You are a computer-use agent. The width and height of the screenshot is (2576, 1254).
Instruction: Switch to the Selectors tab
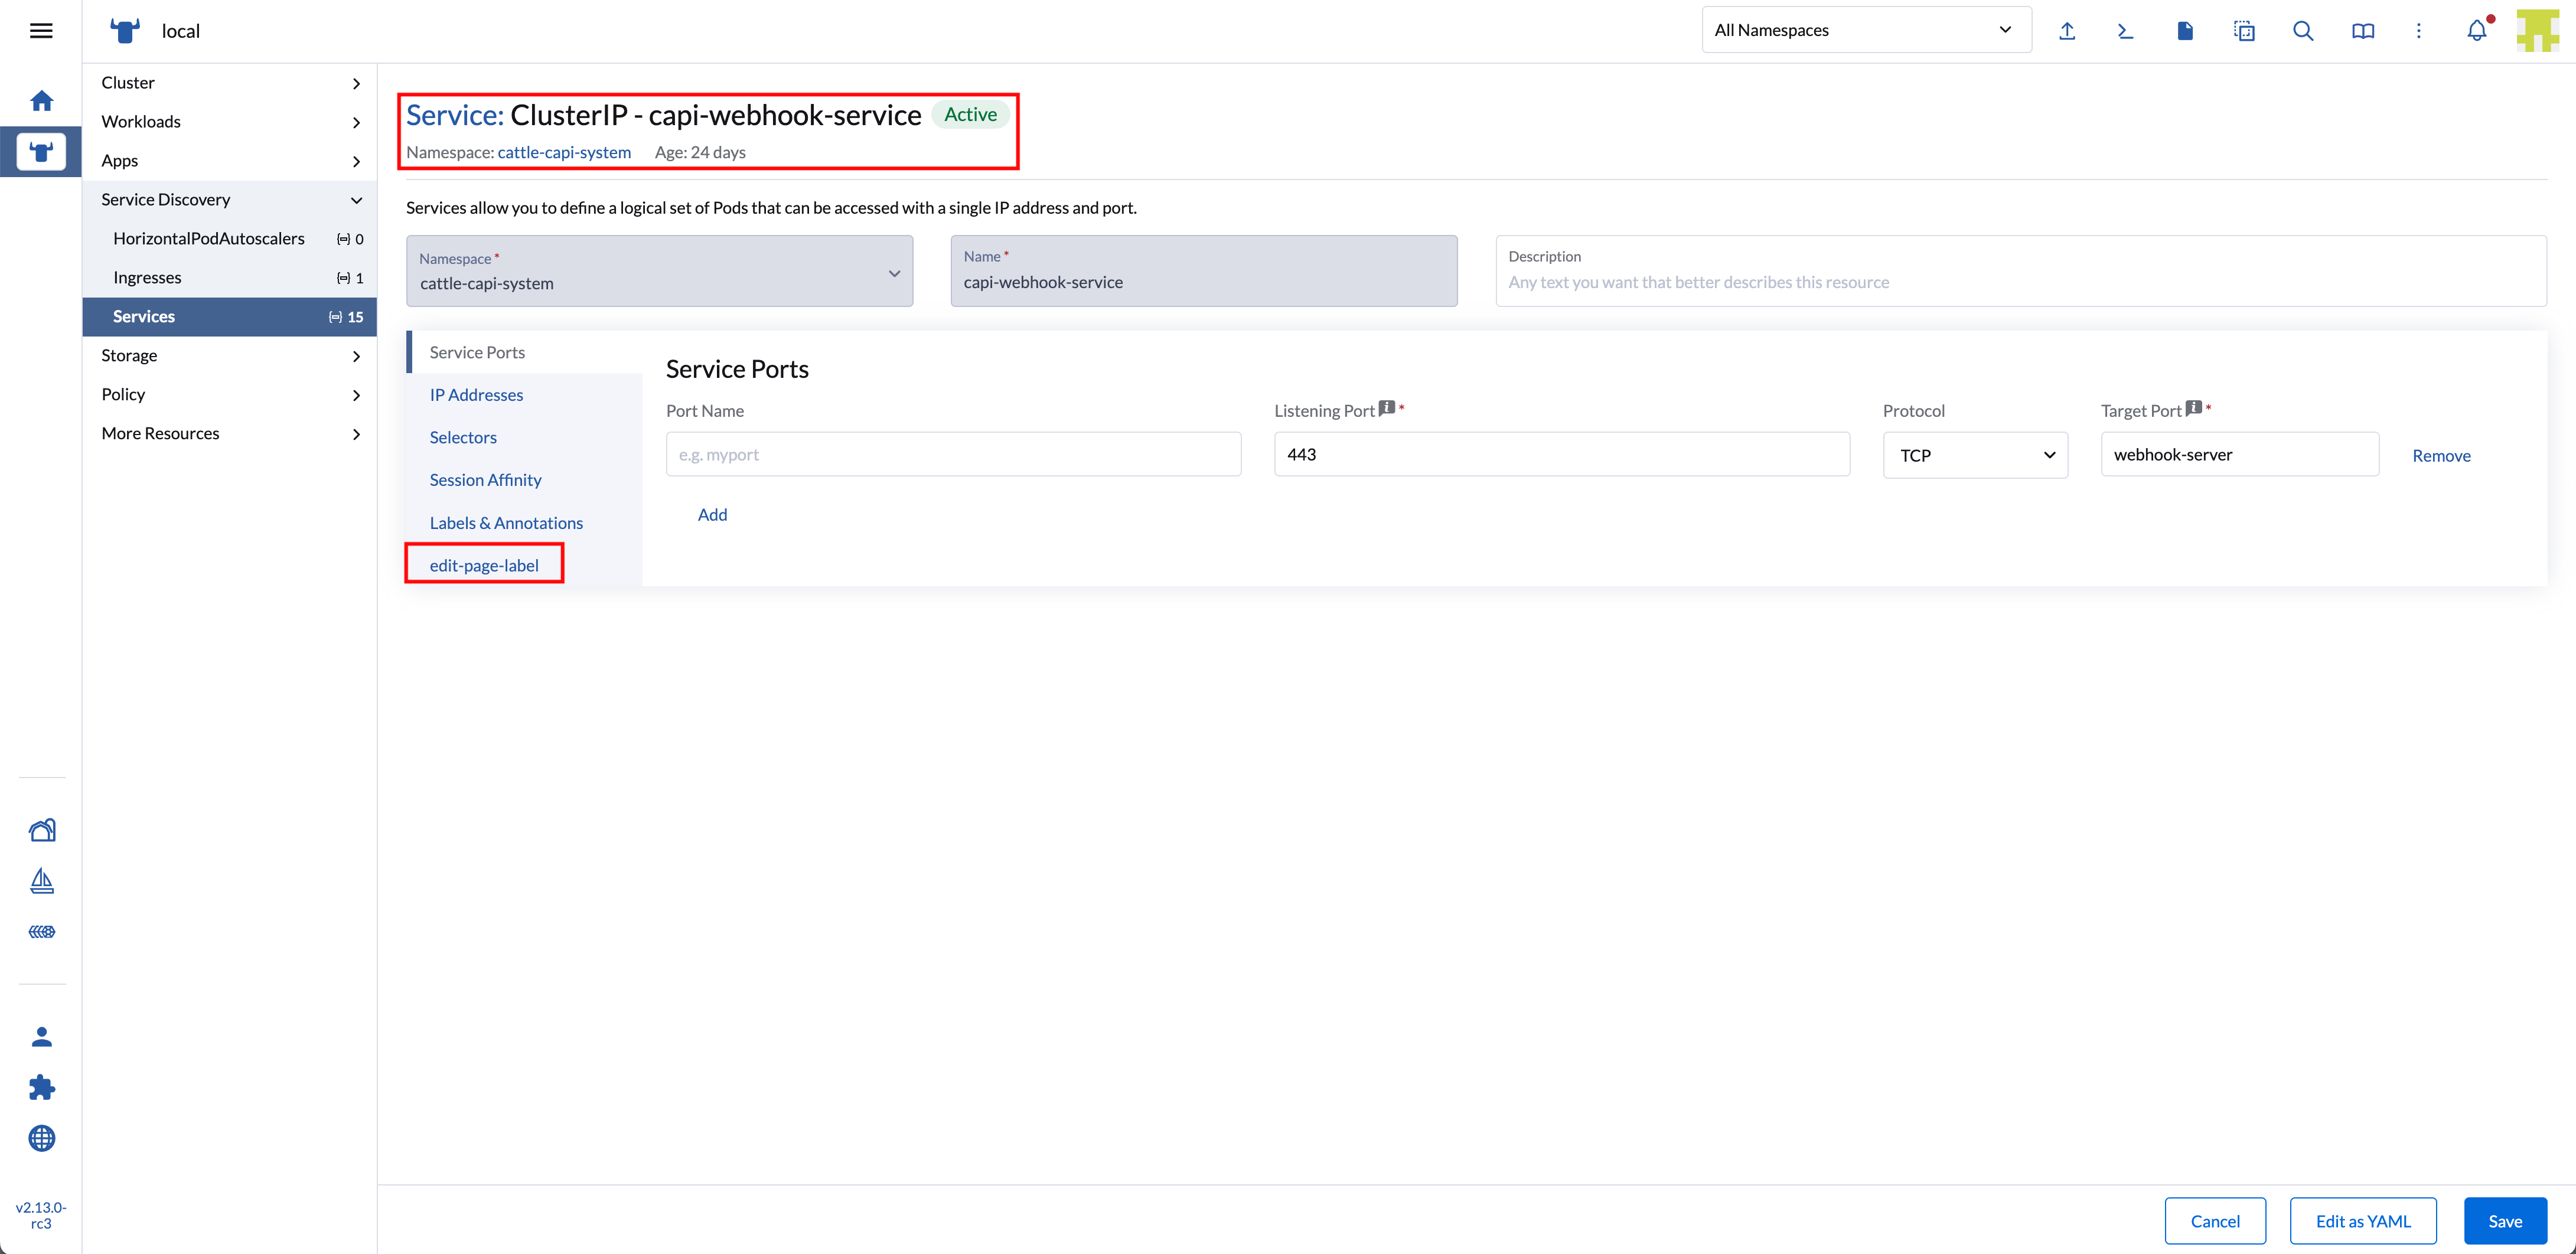pos(463,437)
